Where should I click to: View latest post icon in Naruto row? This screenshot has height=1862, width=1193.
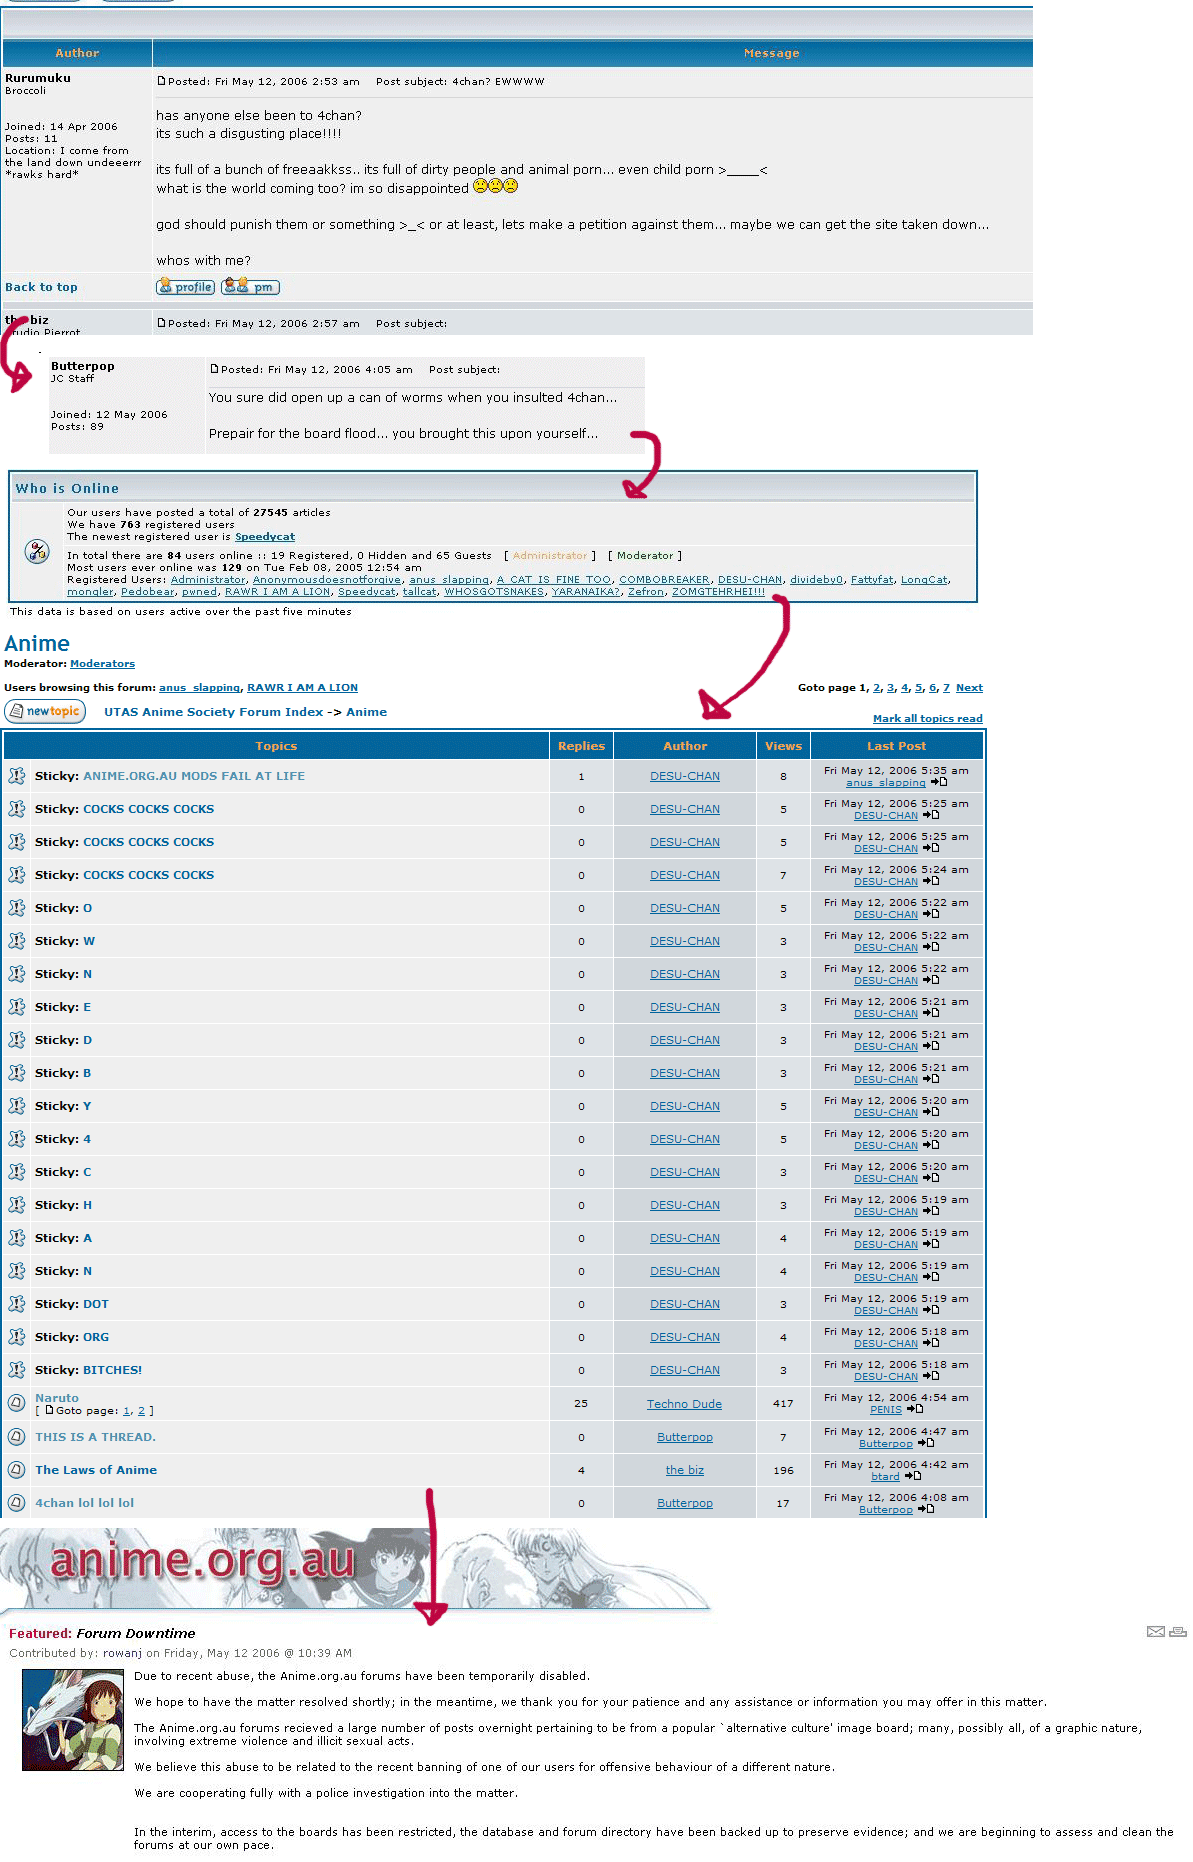pyautogui.click(x=914, y=1409)
